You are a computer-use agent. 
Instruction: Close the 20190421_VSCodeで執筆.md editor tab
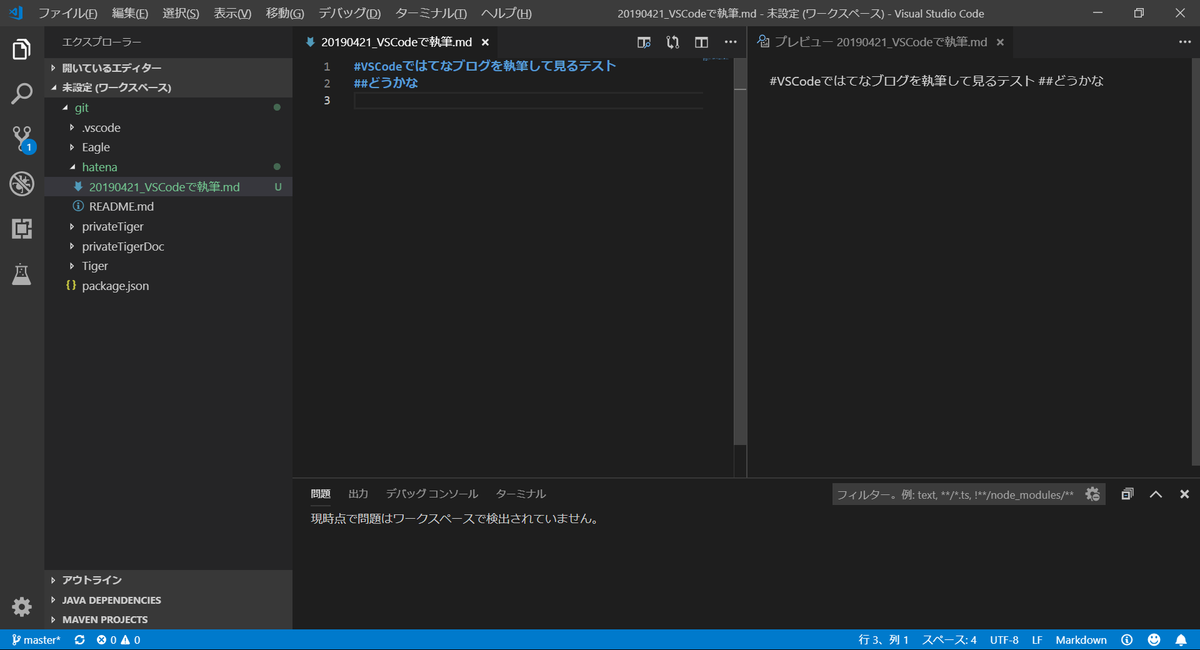pos(486,42)
